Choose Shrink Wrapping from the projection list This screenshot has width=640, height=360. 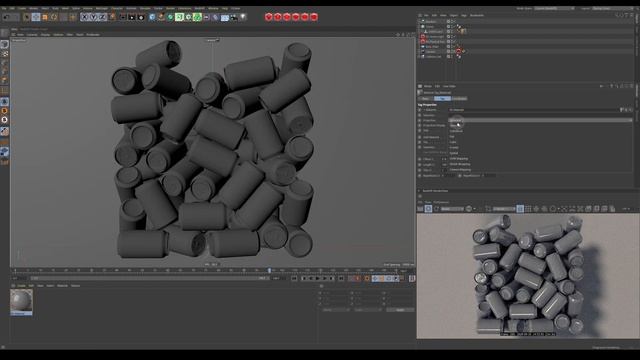point(460,164)
